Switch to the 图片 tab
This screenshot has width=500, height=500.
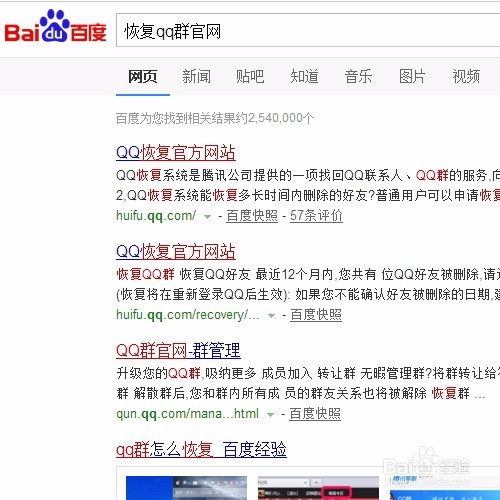point(412,77)
